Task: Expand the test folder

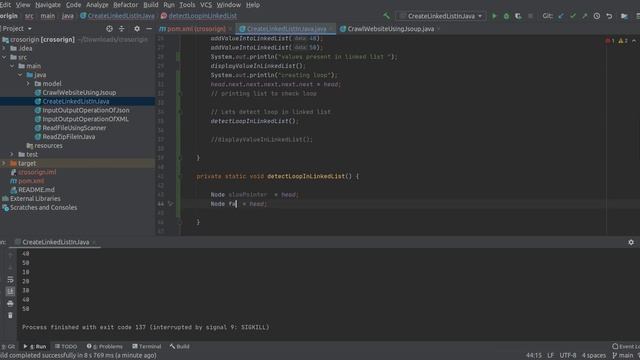Action: pos(12,155)
